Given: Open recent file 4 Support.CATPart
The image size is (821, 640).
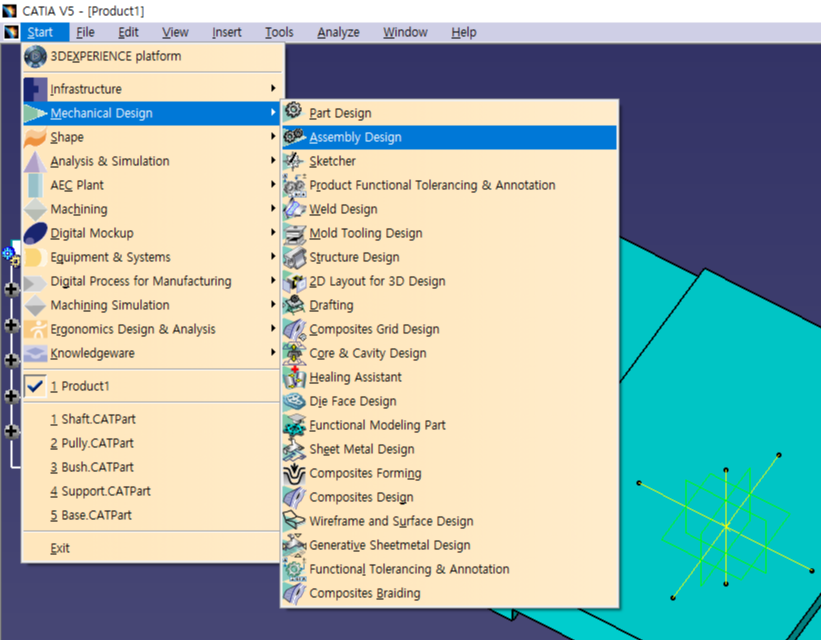Looking at the screenshot, I should click(x=152, y=491).
